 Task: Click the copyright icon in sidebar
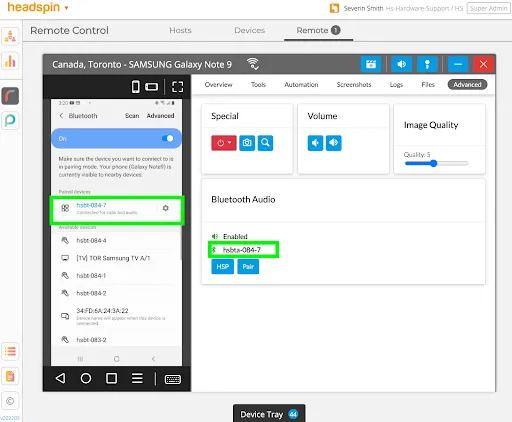click(x=10, y=401)
